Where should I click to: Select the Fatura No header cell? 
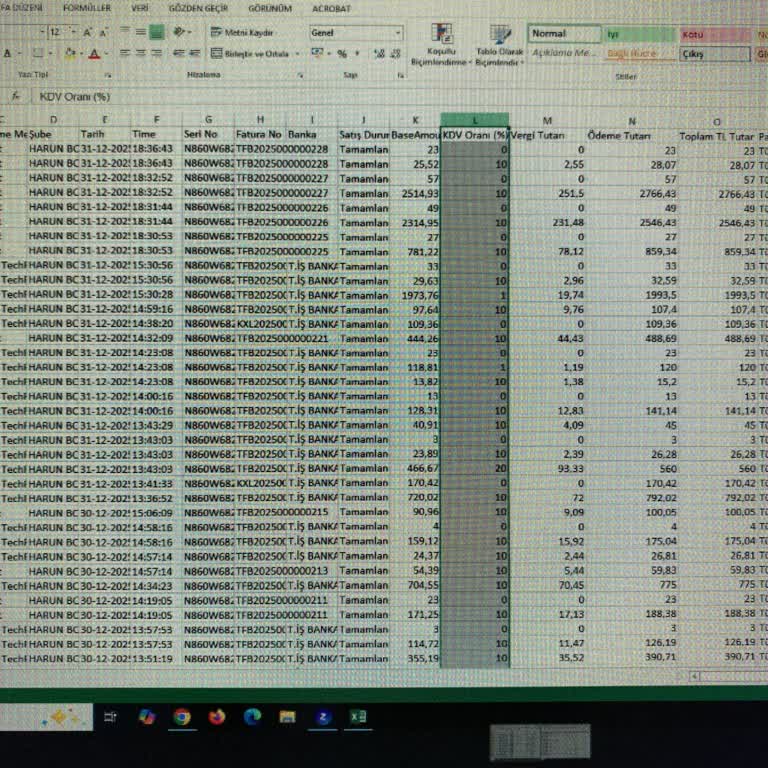coord(260,134)
